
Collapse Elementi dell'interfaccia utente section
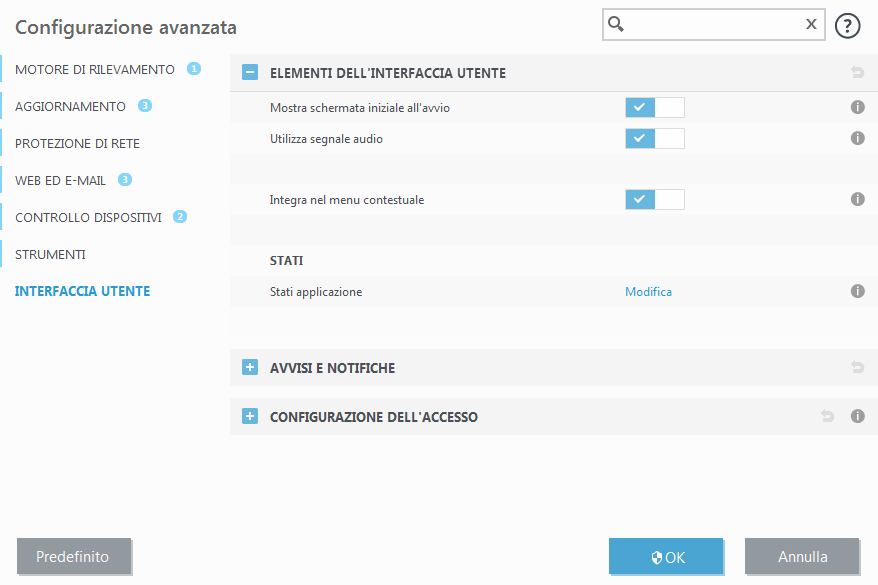pos(249,73)
